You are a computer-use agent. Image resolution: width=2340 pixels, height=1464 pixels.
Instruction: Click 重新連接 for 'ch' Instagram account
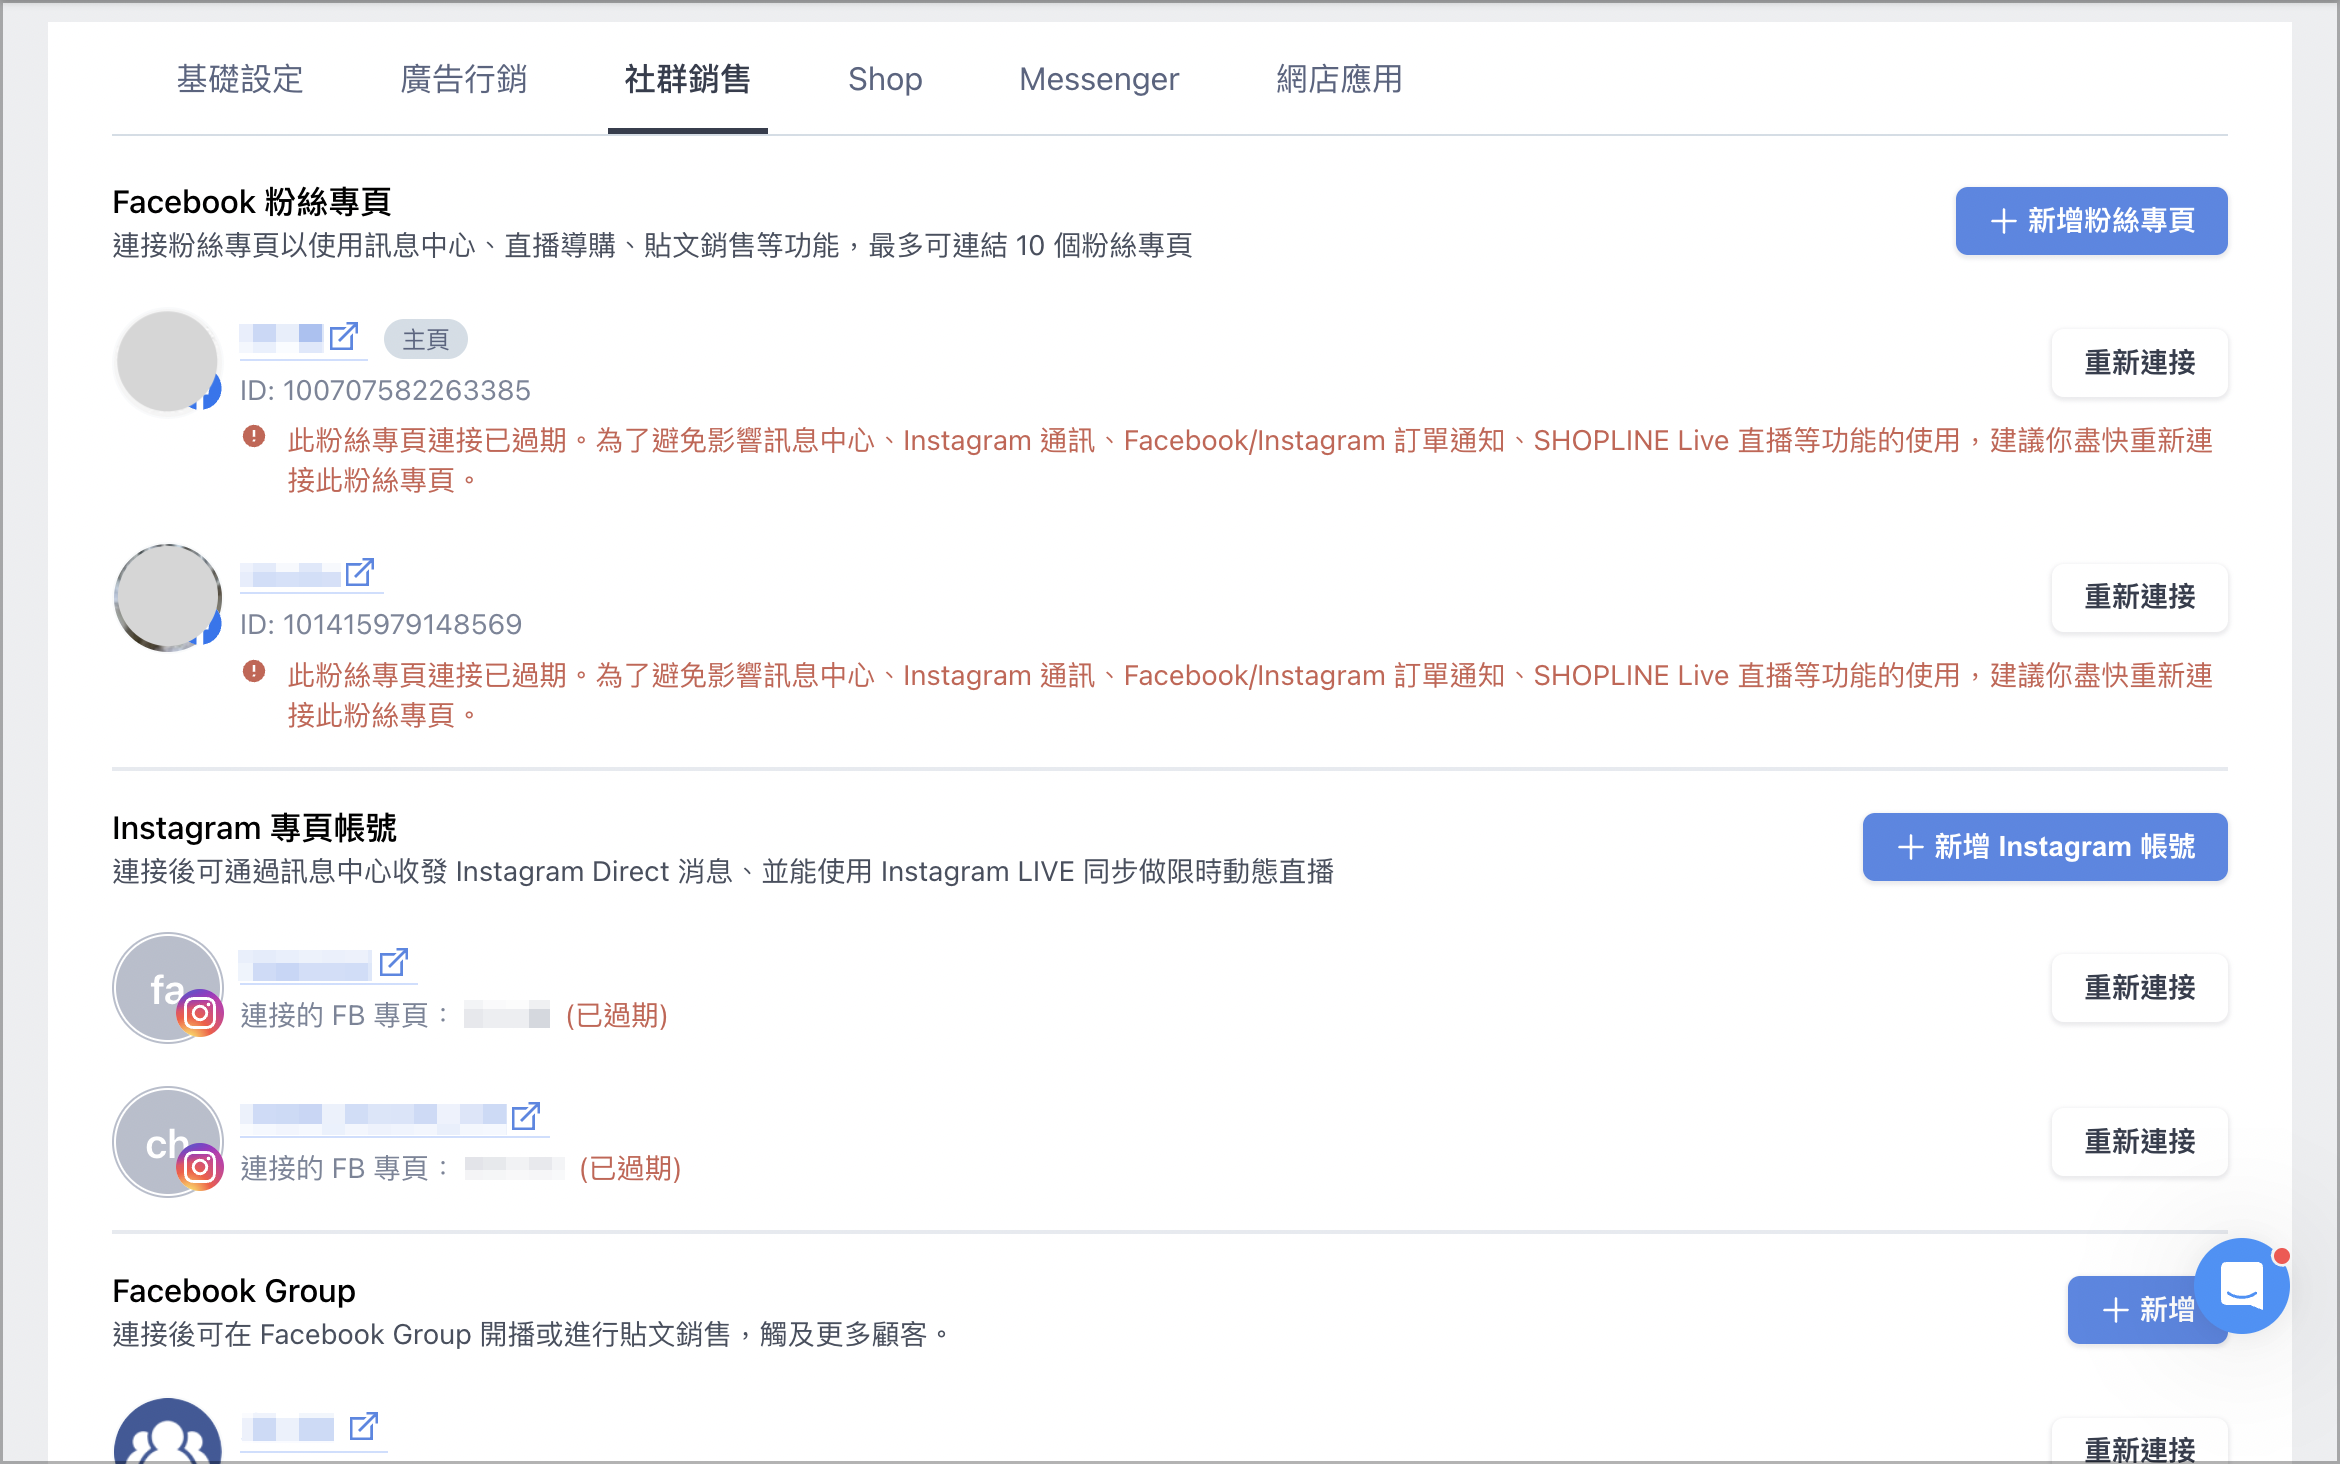tap(2140, 1142)
